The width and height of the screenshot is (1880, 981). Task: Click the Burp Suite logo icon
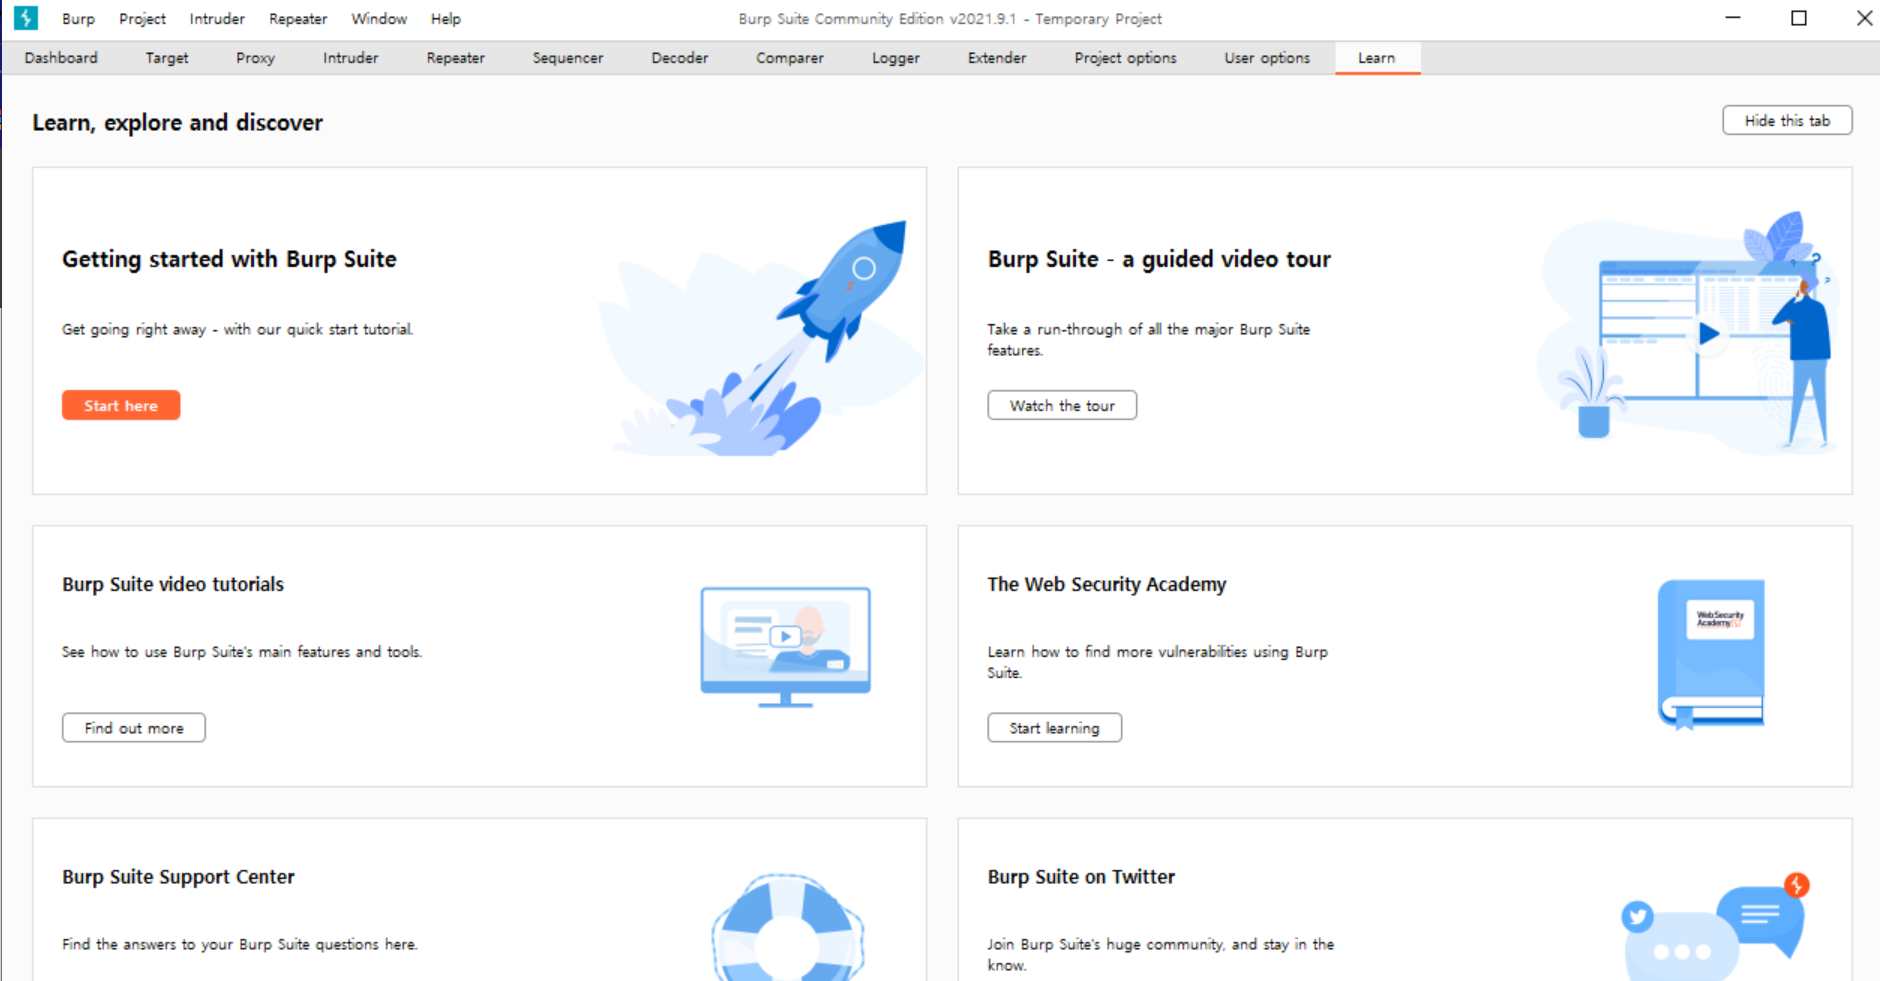tap(26, 18)
